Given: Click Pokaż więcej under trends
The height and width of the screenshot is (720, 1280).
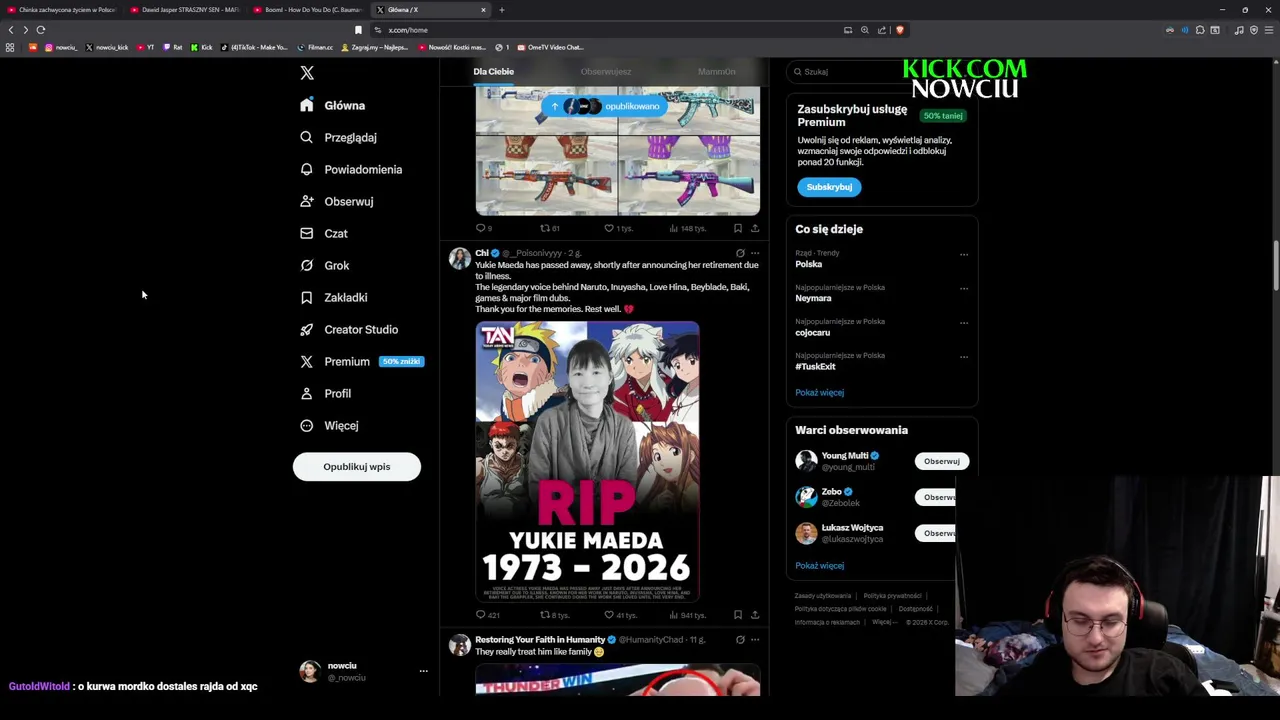Looking at the screenshot, I should pos(819,393).
